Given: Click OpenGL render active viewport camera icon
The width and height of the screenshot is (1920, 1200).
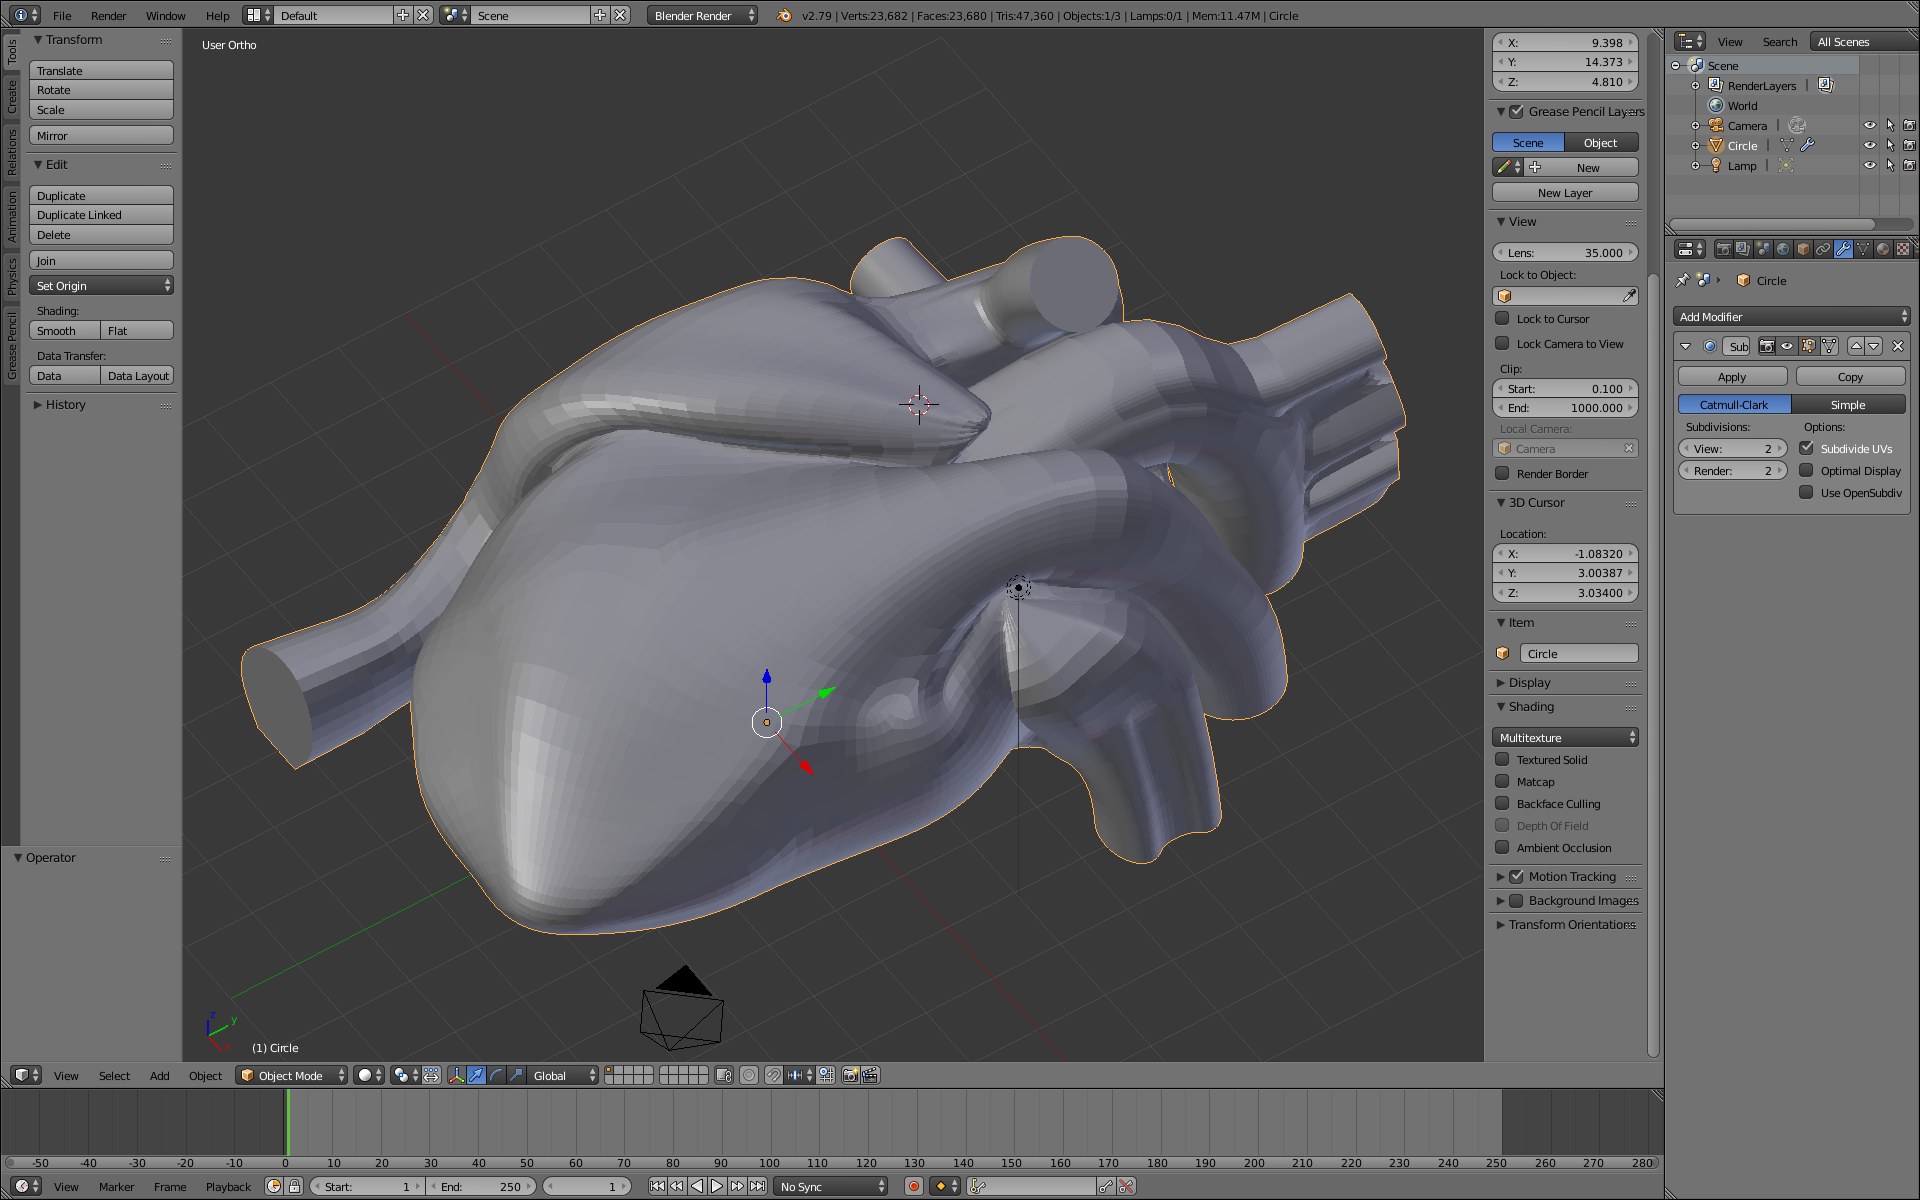Looking at the screenshot, I should tap(851, 1075).
